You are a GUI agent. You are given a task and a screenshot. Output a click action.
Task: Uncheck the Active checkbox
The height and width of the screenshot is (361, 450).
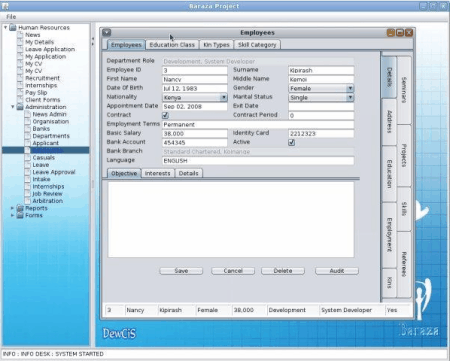click(x=291, y=142)
